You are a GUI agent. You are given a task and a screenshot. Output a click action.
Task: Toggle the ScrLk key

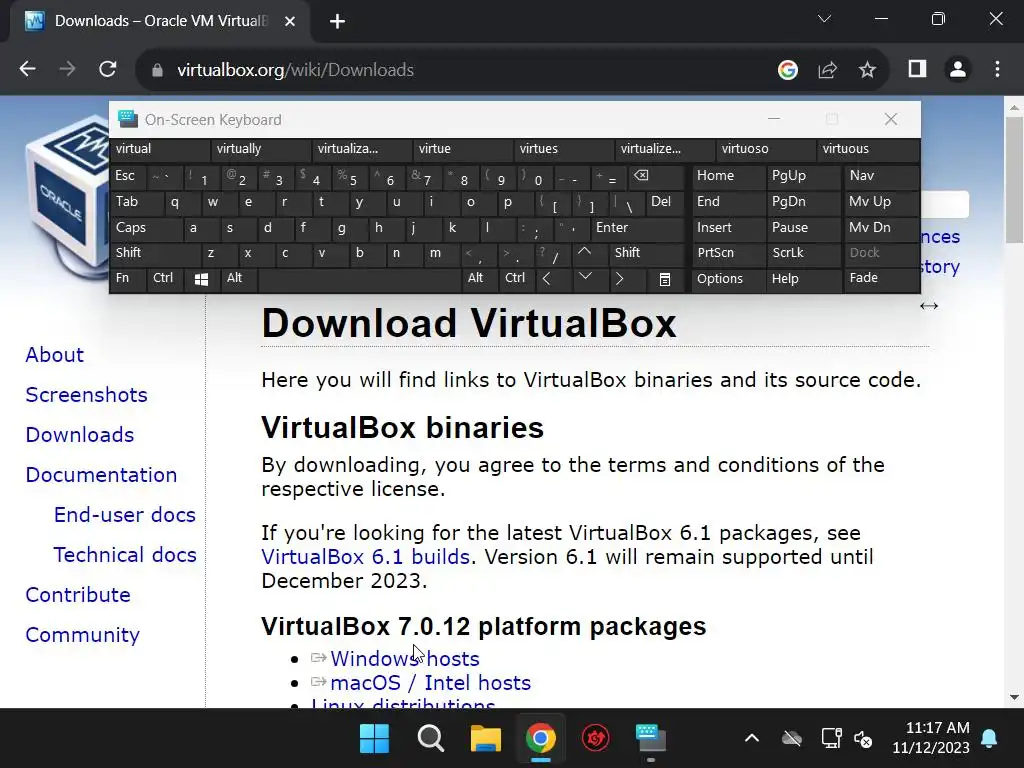point(803,253)
